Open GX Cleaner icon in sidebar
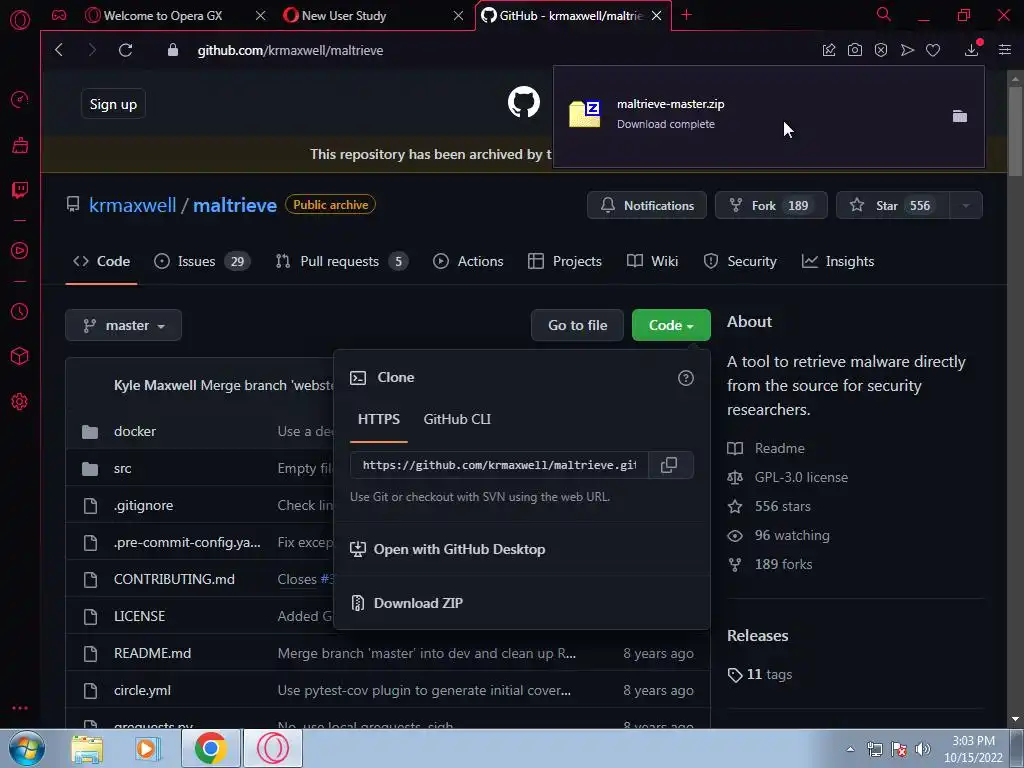 (20, 145)
